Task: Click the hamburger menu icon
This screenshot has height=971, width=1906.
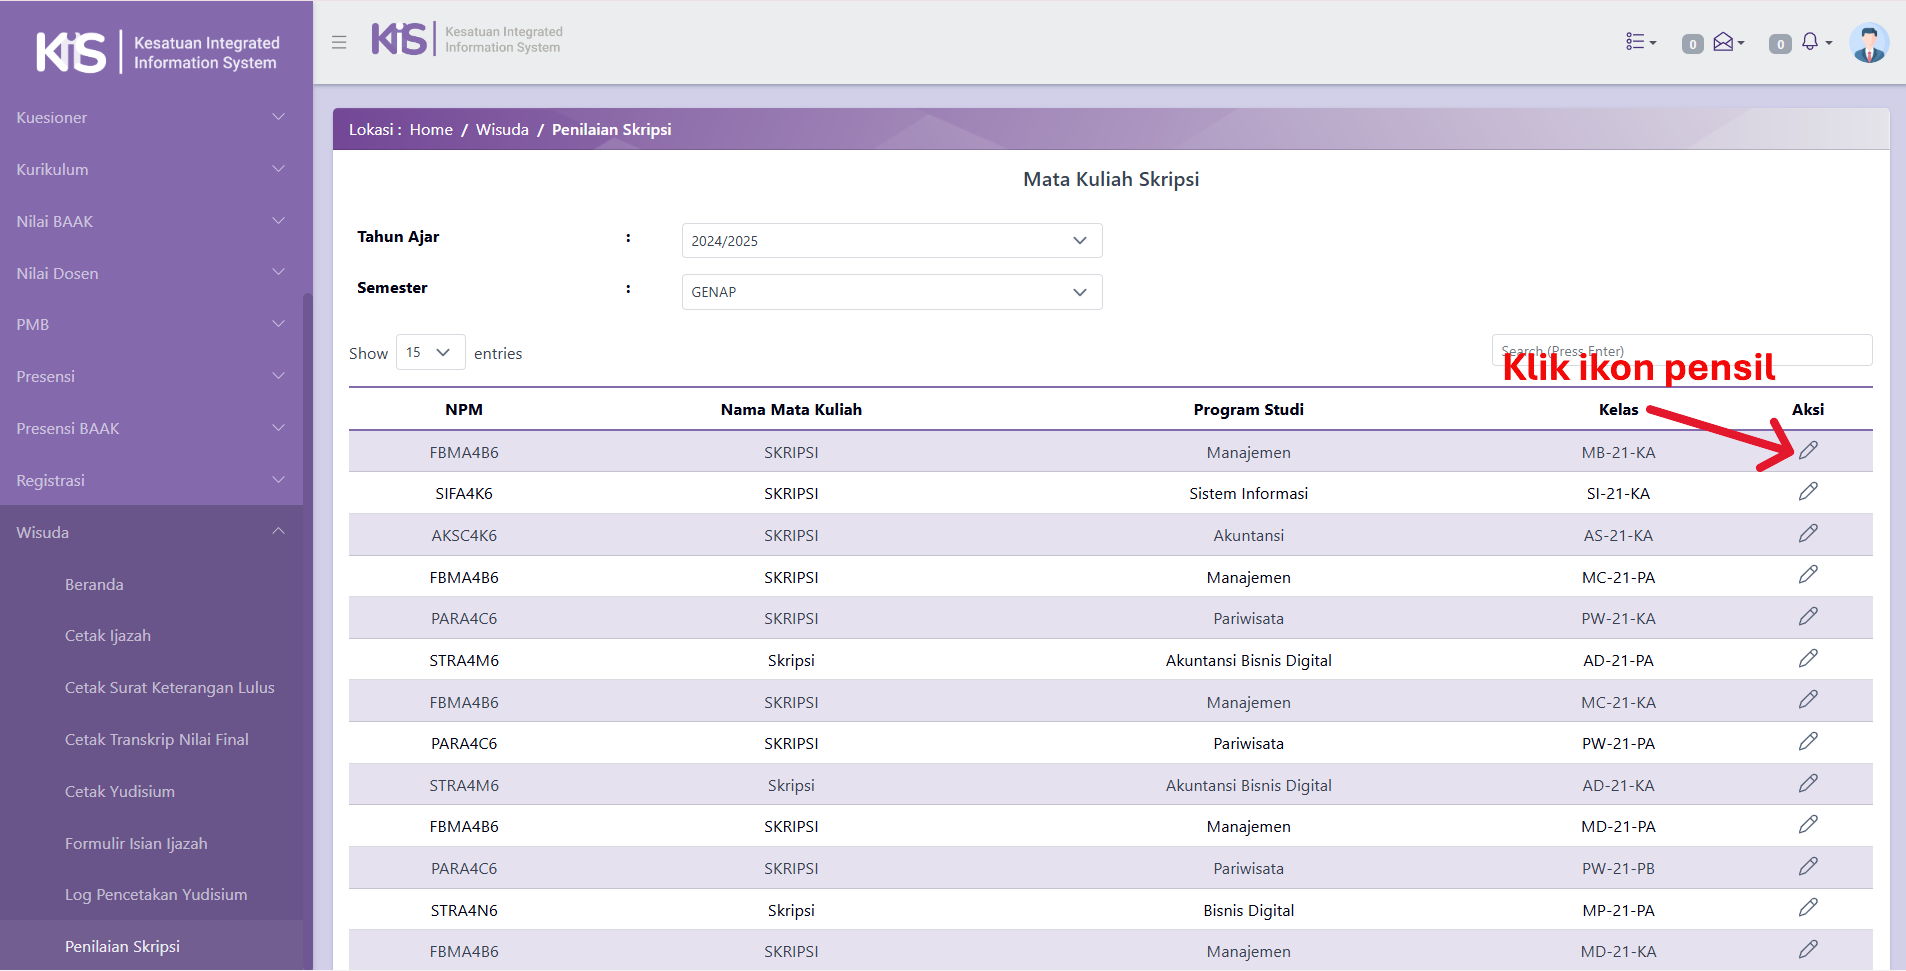Action: click(339, 42)
